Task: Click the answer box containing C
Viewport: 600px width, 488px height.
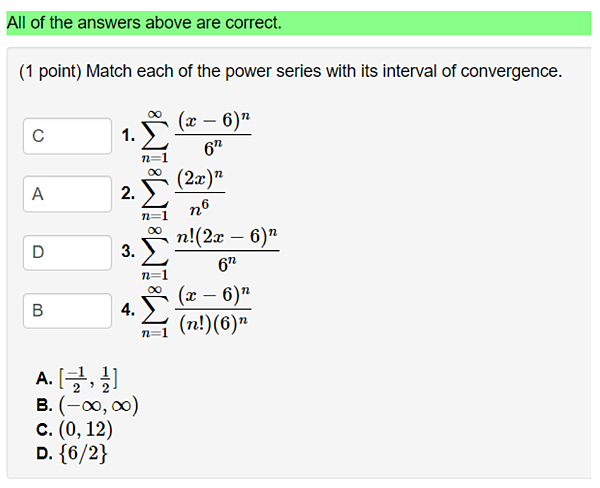Action: pos(67,136)
